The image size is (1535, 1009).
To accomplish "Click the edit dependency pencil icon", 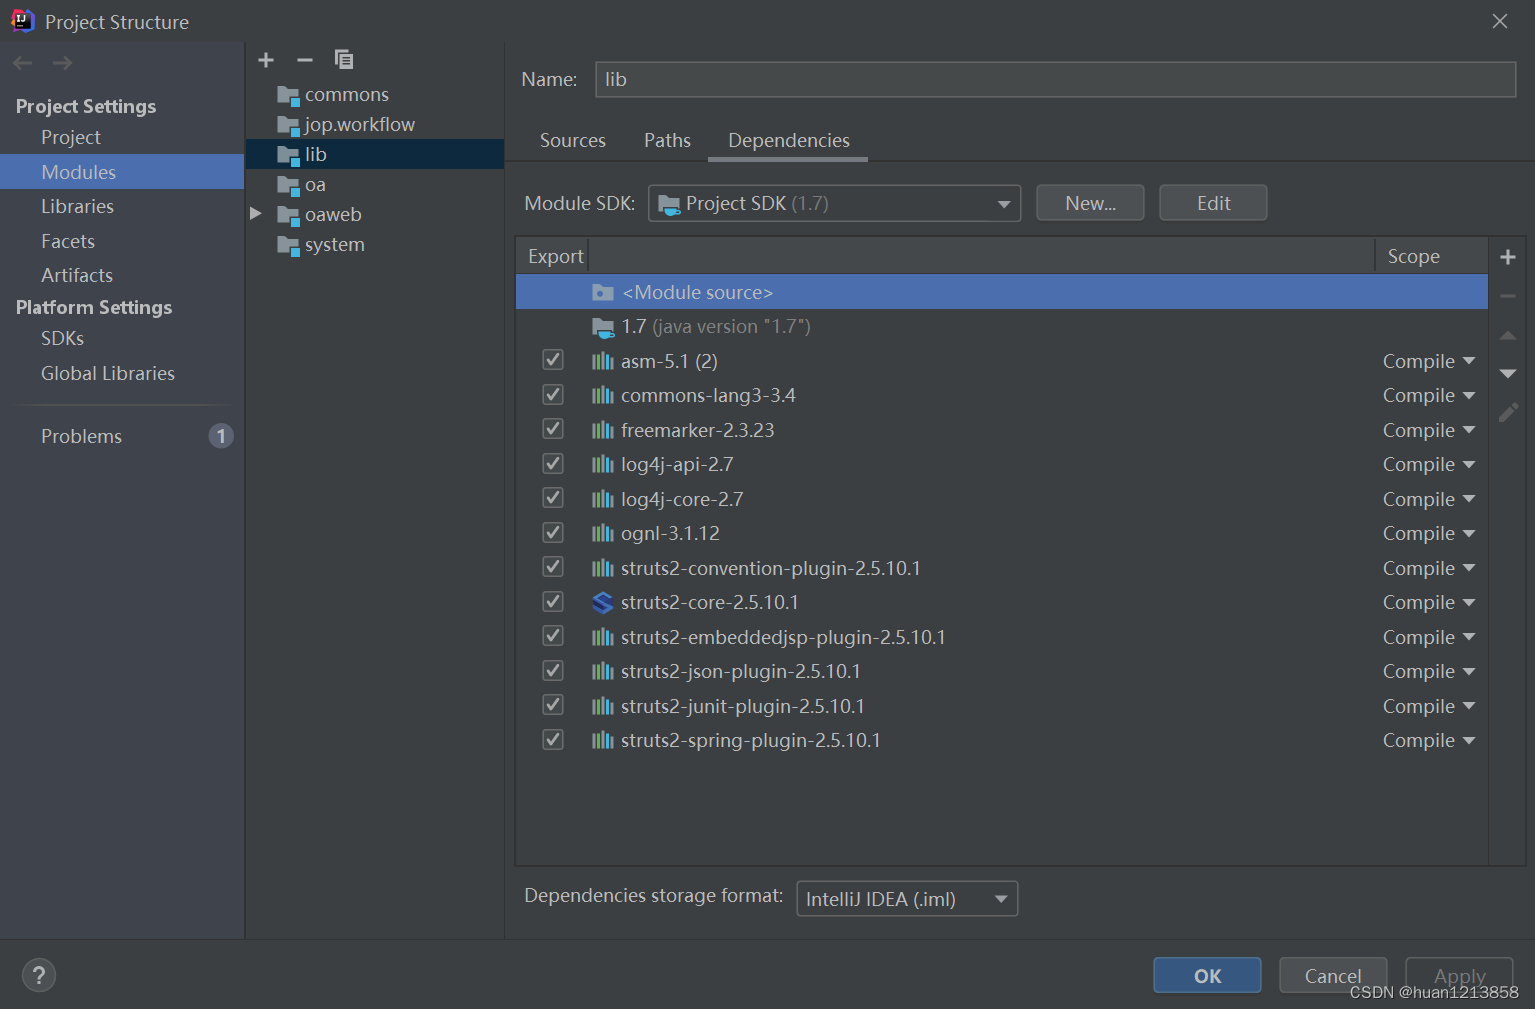I will point(1508,412).
